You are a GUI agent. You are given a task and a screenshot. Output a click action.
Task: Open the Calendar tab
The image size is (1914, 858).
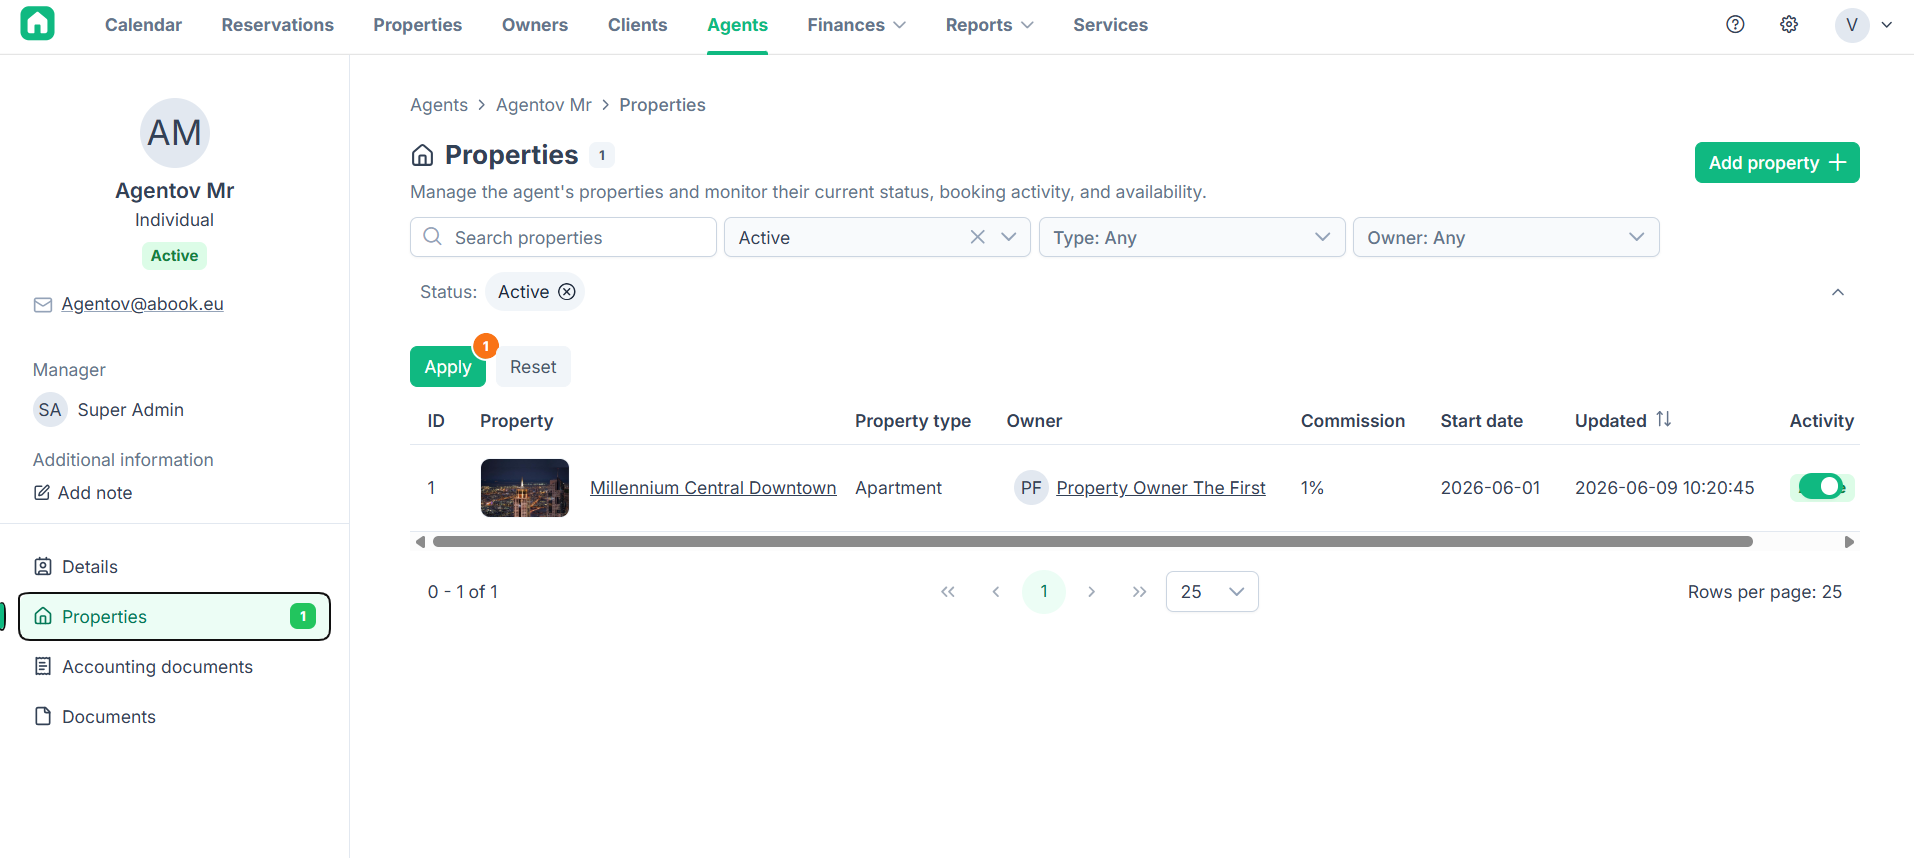(x=143, y=25)
